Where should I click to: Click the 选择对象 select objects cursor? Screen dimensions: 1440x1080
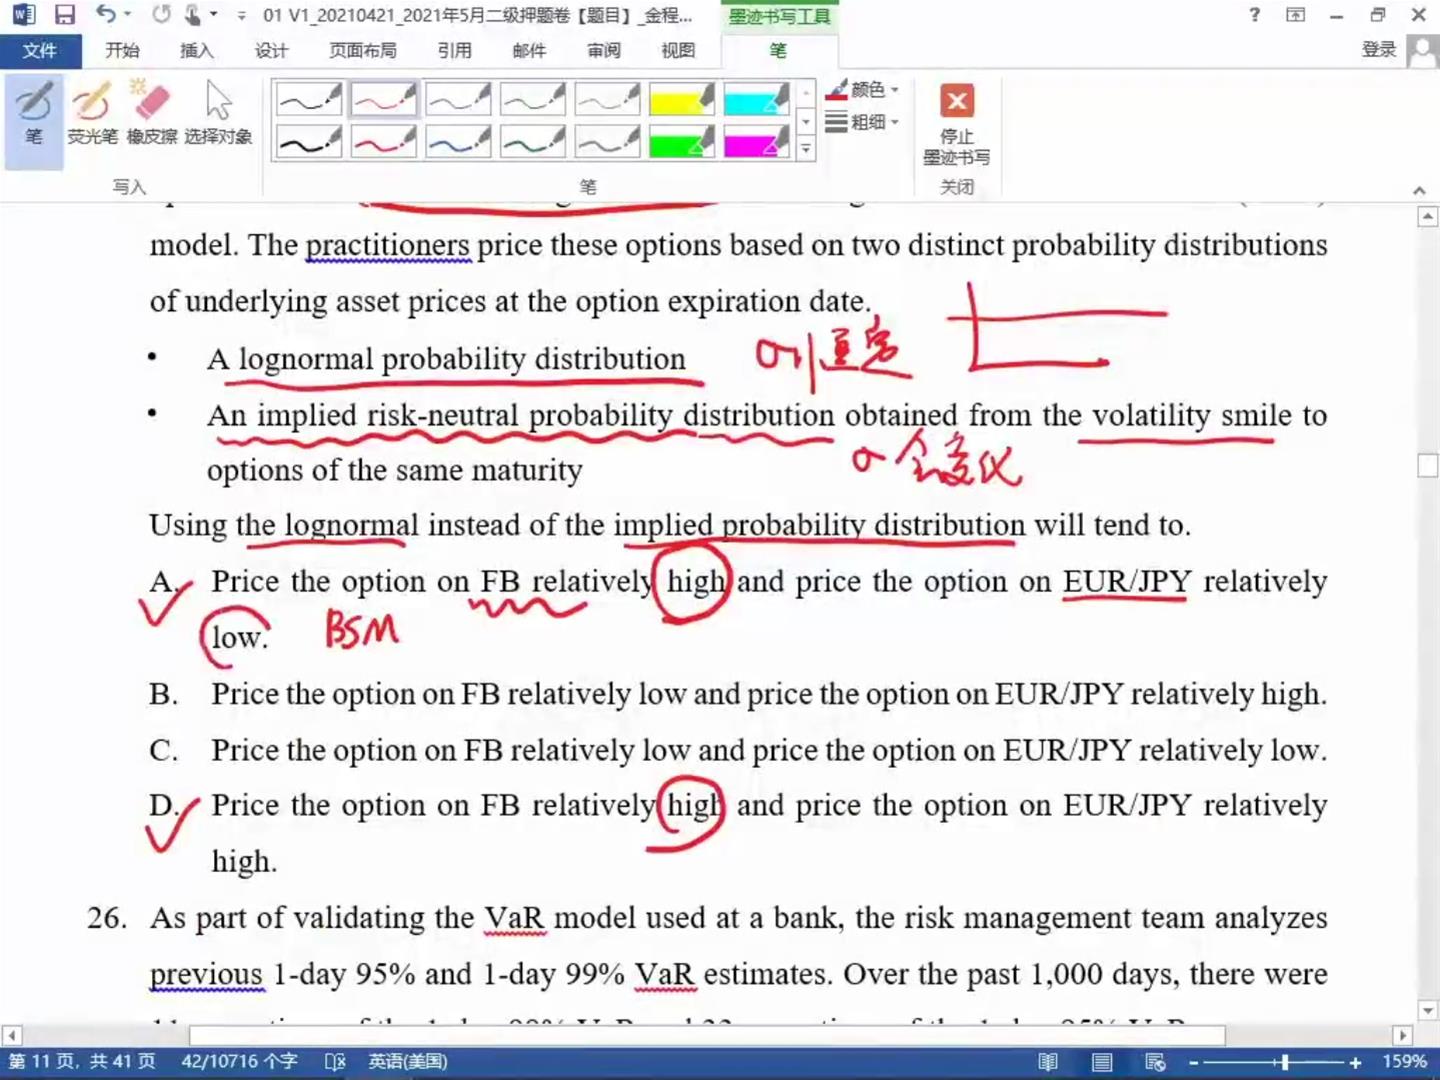(x=218, y=116)
